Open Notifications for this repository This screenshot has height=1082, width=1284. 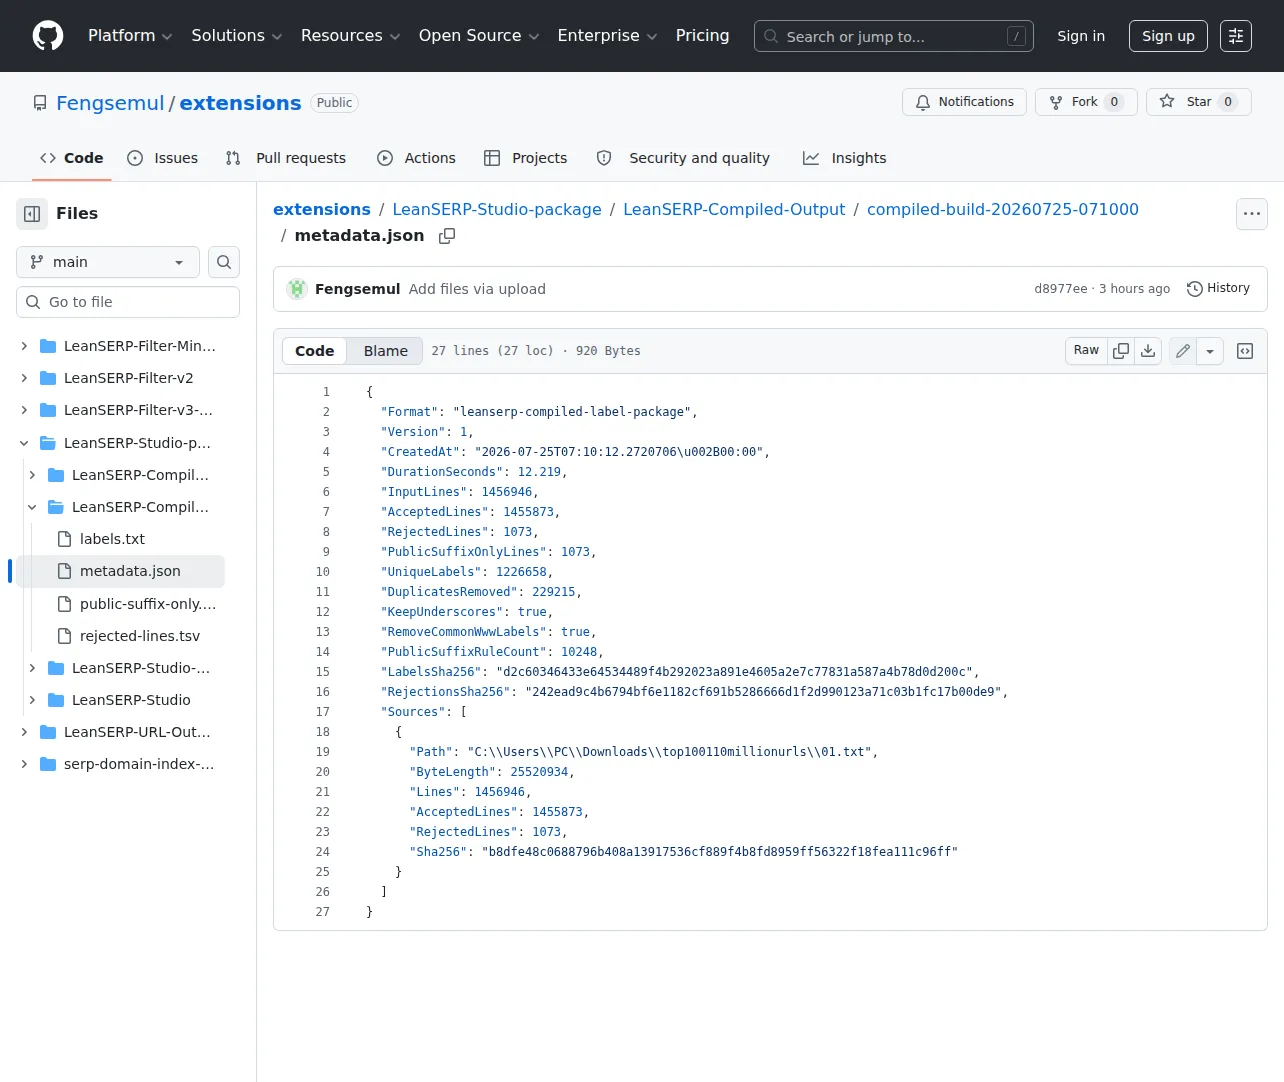[x=964, y=102]
